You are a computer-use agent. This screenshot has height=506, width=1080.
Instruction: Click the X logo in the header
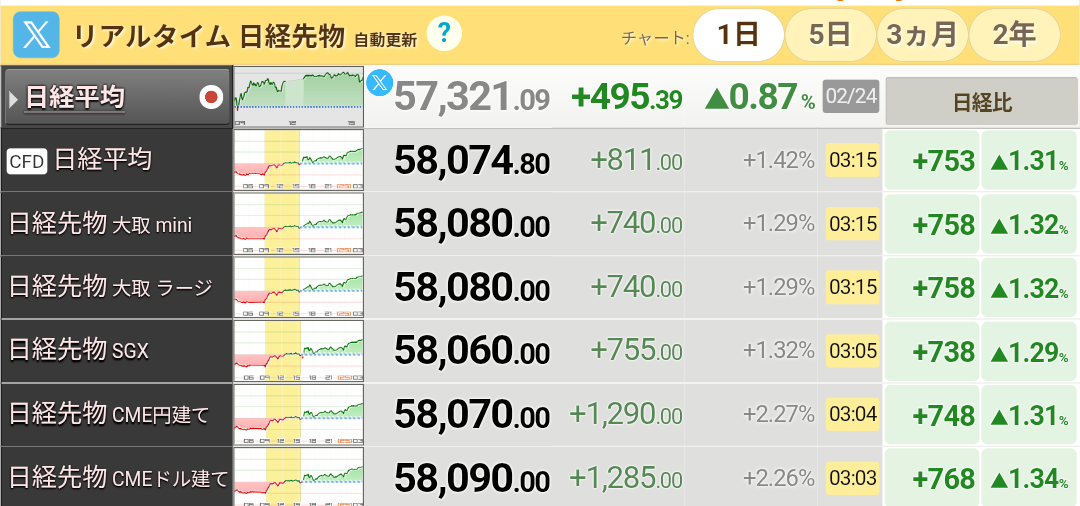coord(39,36)
